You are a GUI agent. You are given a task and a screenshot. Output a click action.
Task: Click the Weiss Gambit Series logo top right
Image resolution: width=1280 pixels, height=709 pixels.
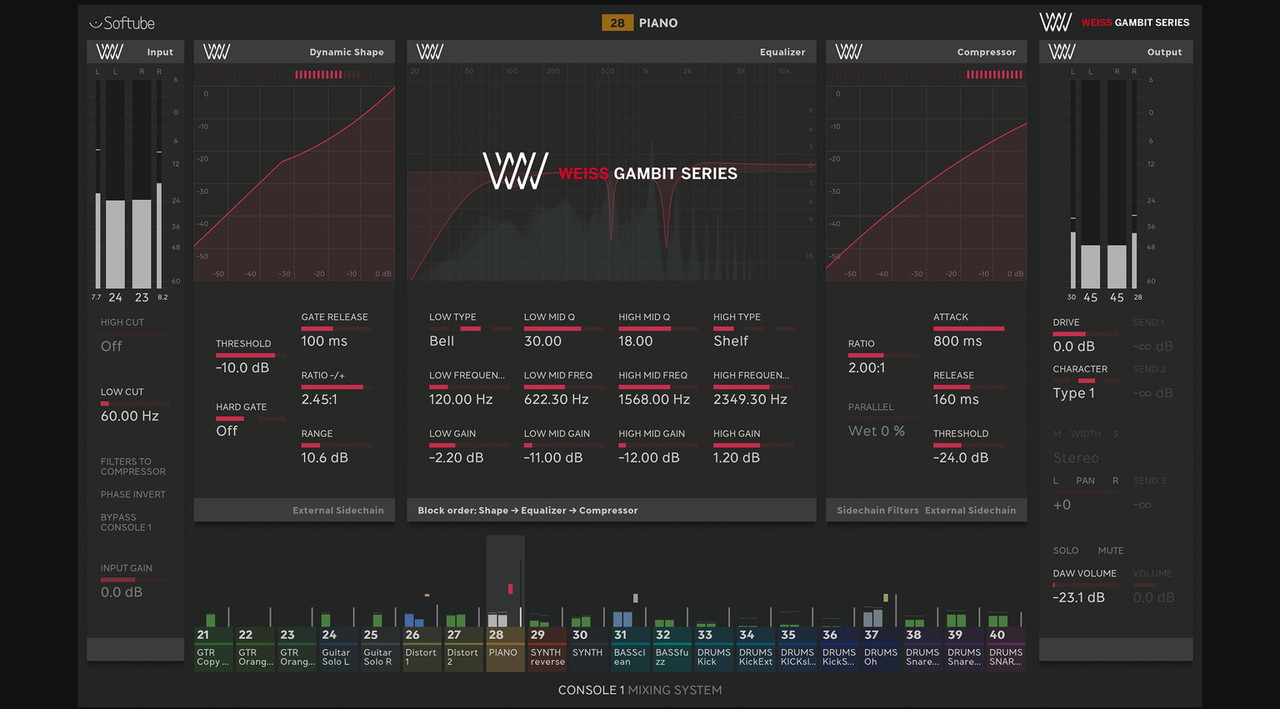click(1114, 22)
